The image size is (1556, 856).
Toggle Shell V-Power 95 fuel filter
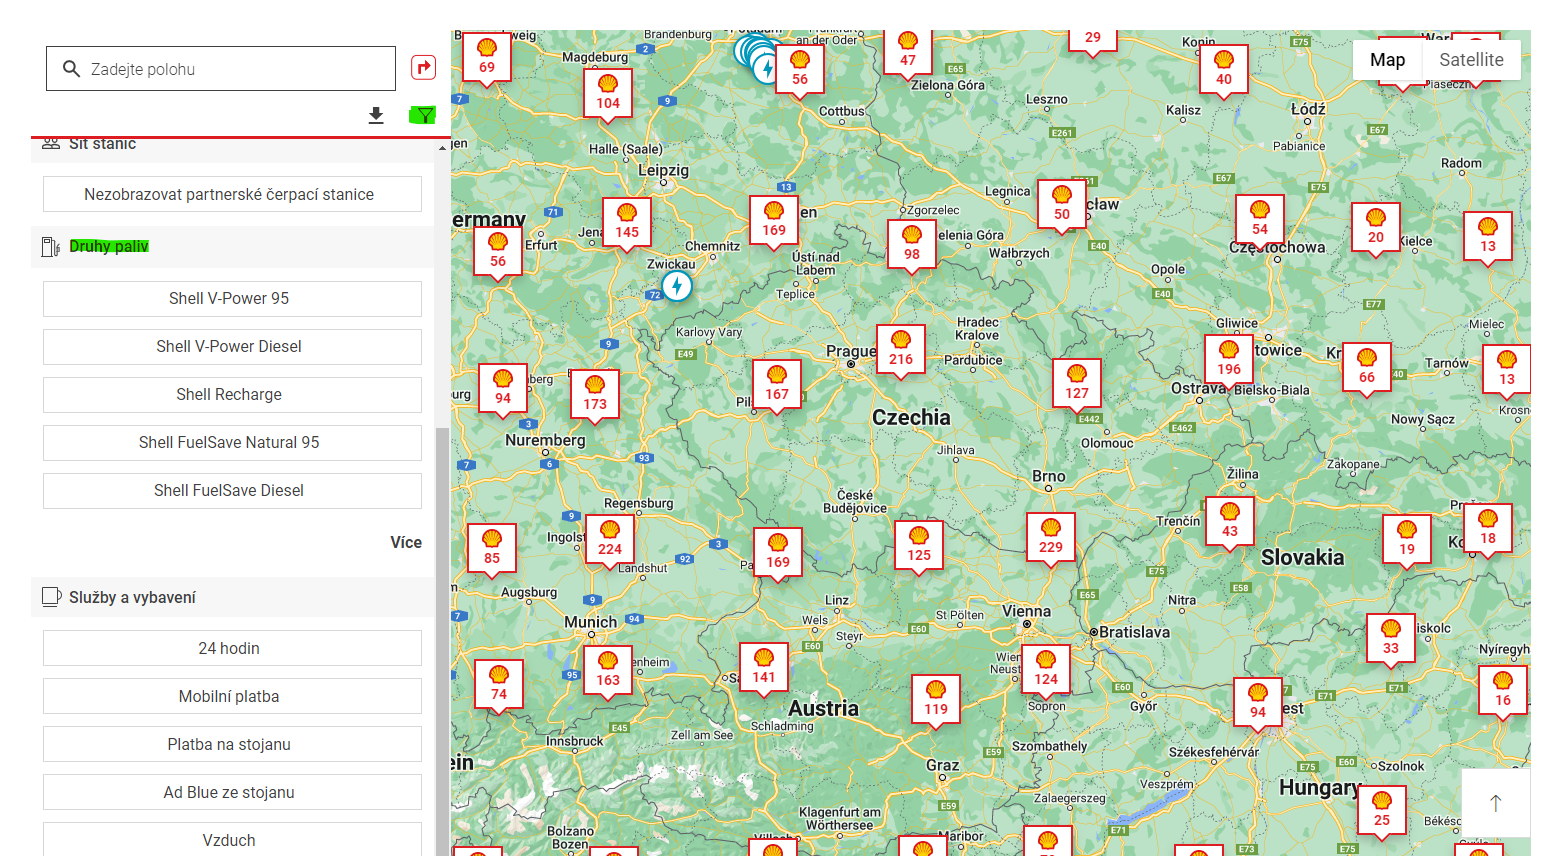click(x=232, y=299)
